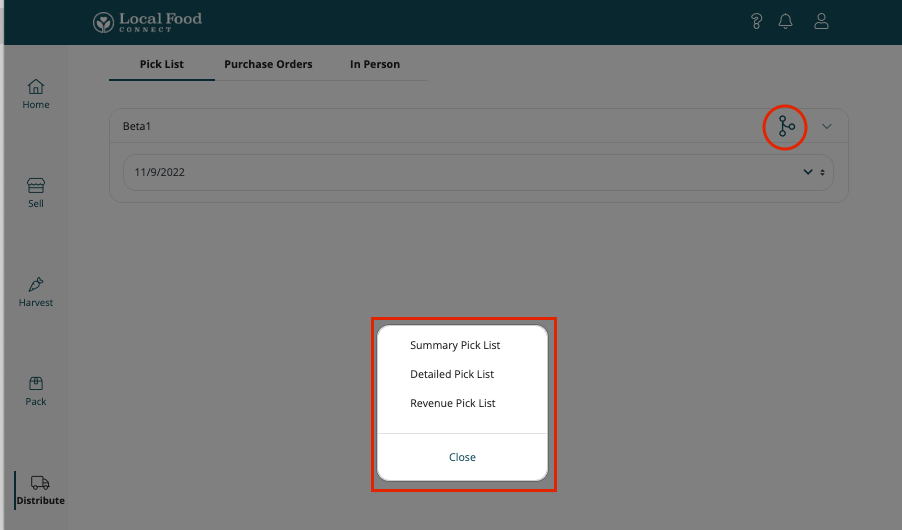Click the Local Food Connect logo
Viewport: 902px width, 530px height.
pyautogui.click(x=146, y=22)
